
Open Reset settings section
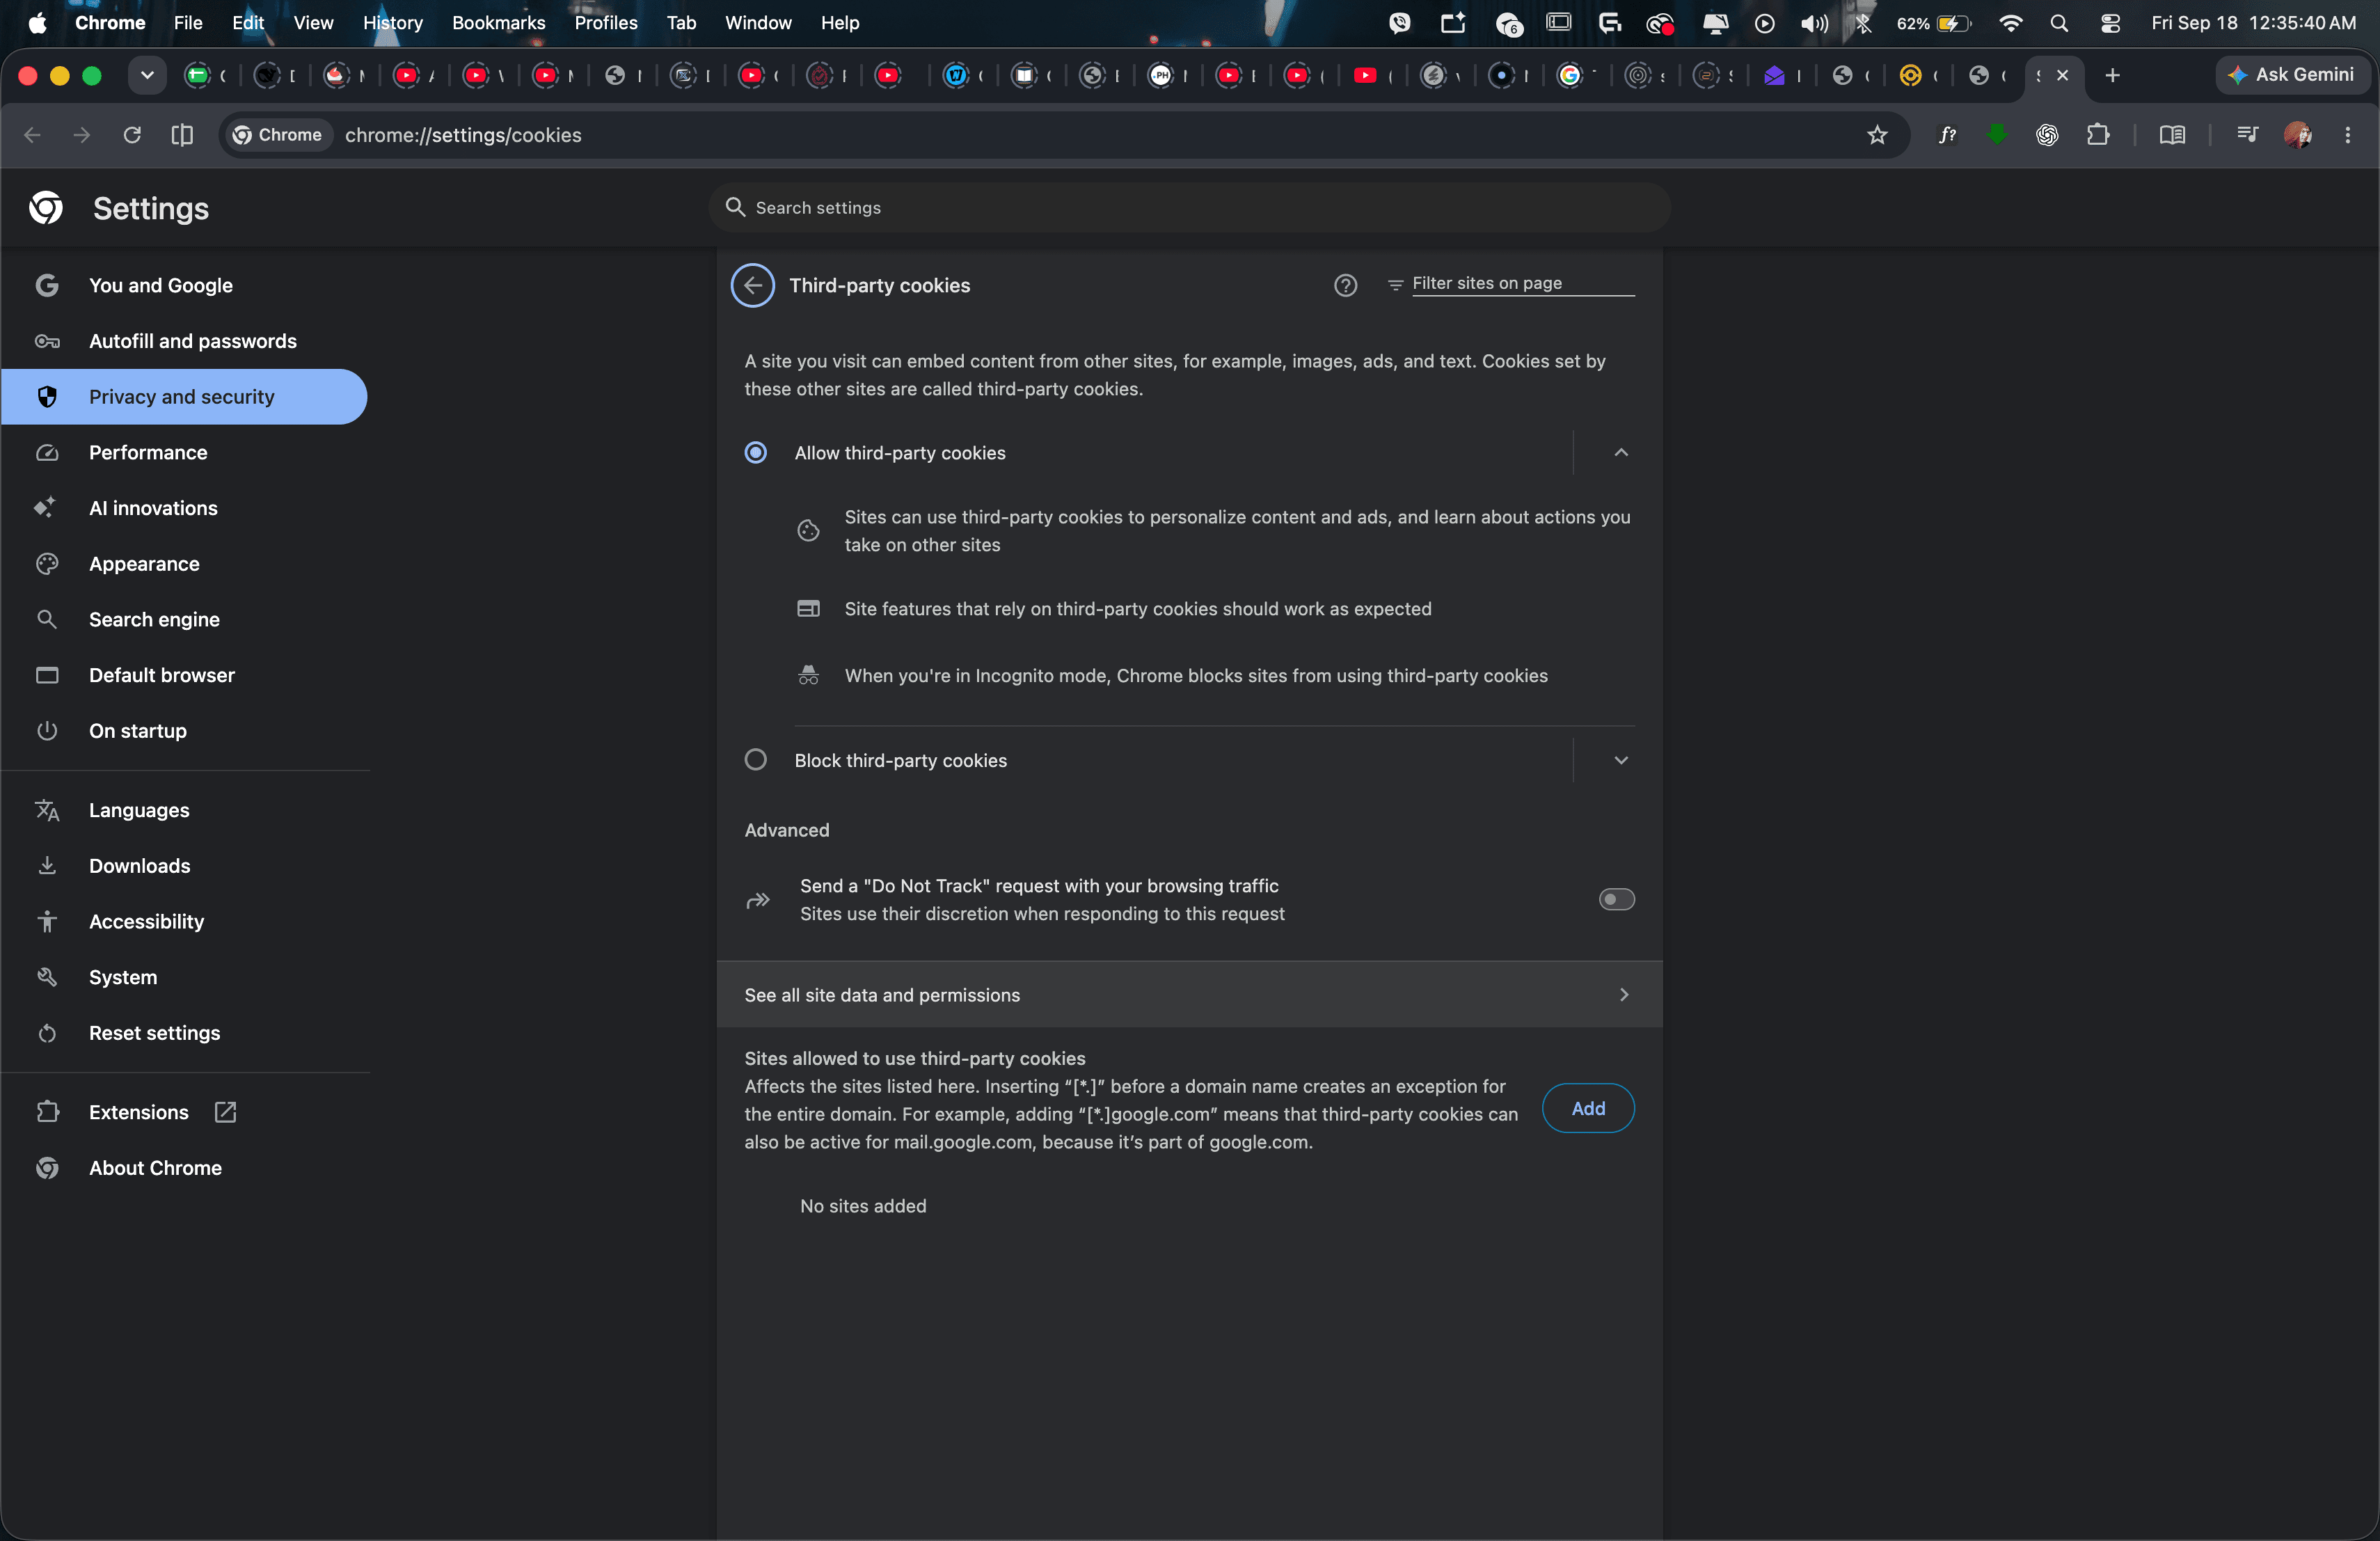pos(154,1033)
